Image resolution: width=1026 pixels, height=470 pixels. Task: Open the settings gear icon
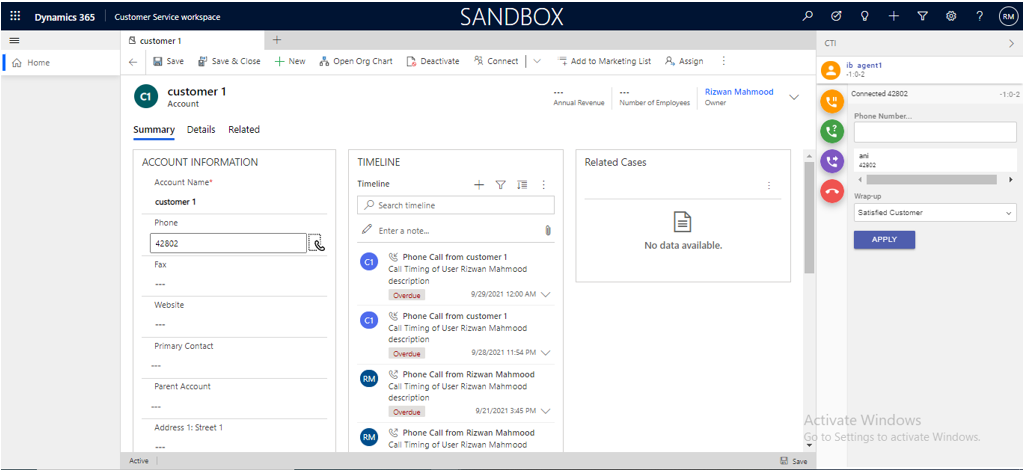tap(951, 16)
